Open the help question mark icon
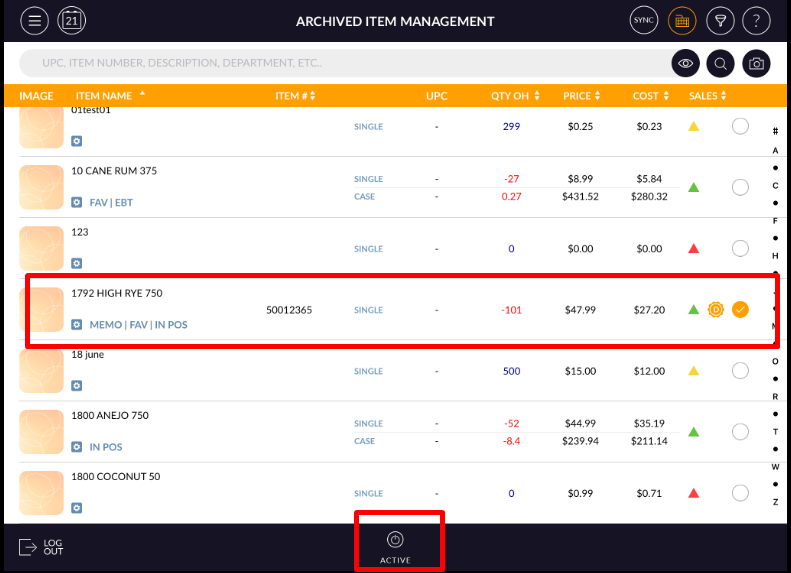 coord(757,20)
